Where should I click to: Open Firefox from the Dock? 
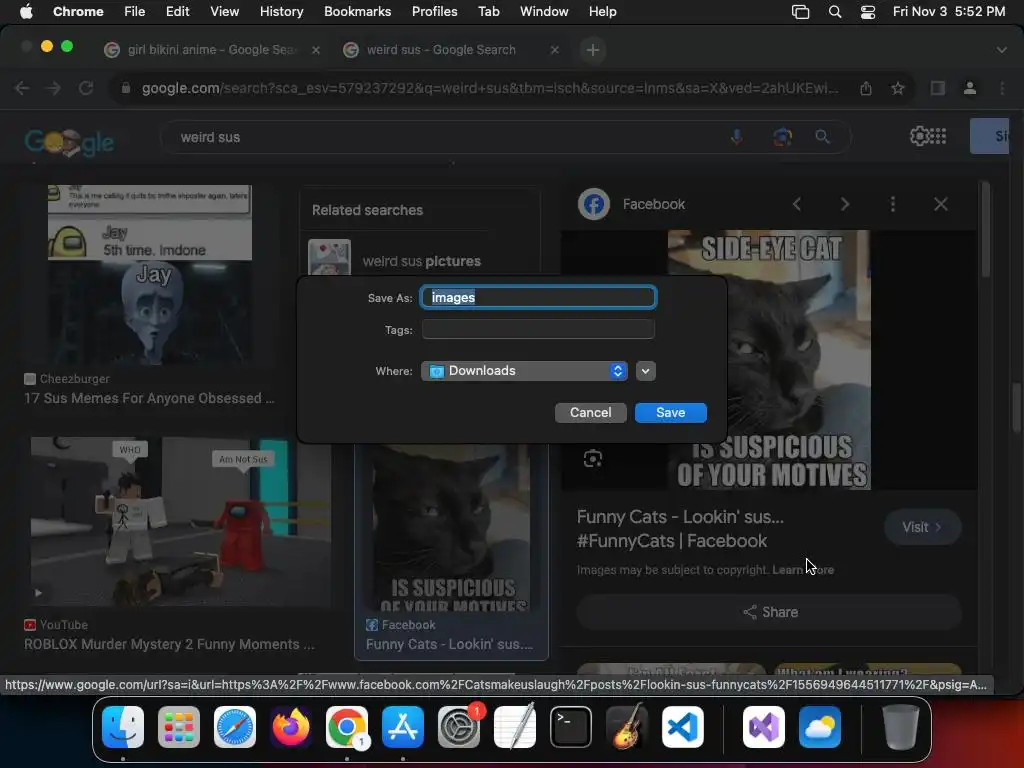(291, 727)
